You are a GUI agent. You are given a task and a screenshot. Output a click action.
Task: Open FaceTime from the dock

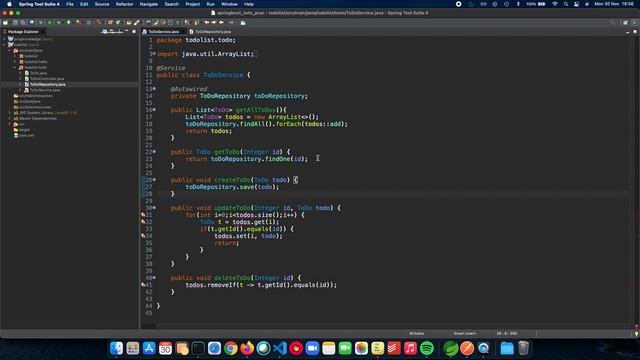345,348
